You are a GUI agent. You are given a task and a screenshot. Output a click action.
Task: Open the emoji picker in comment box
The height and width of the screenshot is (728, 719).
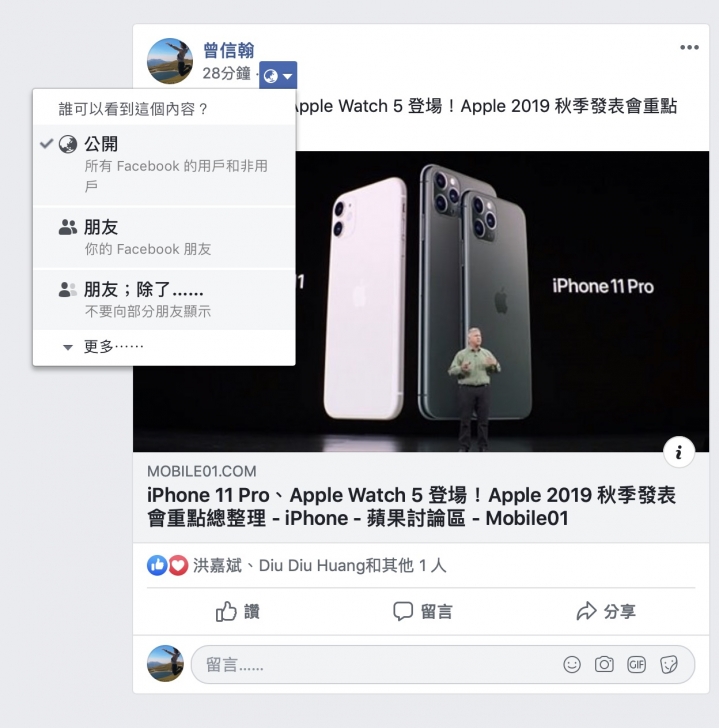572,665
